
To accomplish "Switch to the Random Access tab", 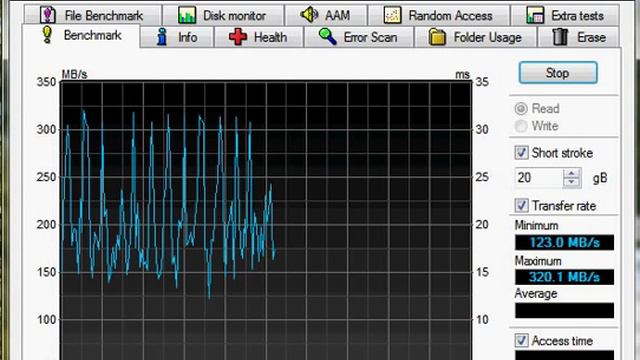I will 439,16.
